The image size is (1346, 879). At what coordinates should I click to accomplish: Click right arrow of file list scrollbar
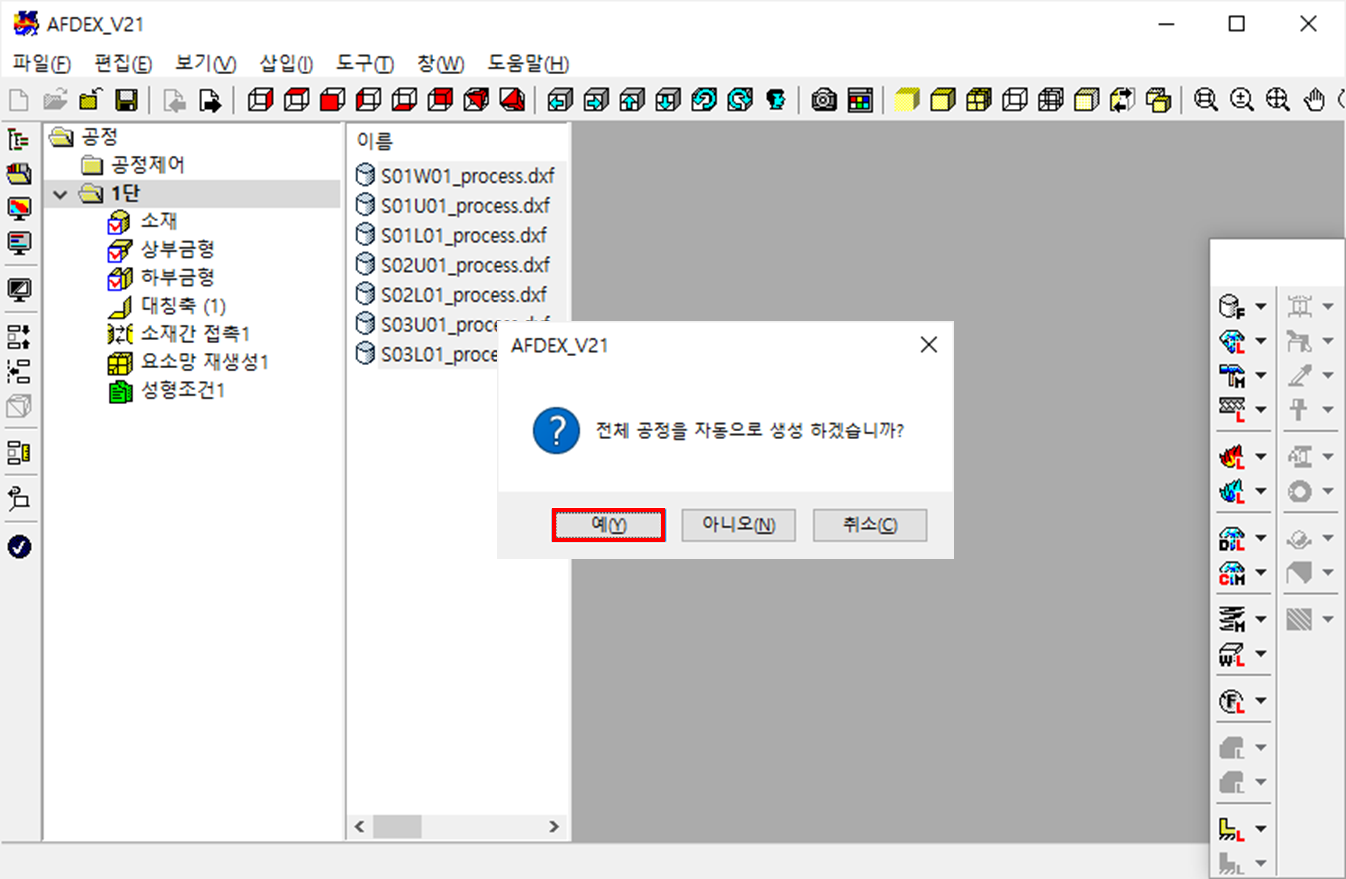[x=554, y=827]
